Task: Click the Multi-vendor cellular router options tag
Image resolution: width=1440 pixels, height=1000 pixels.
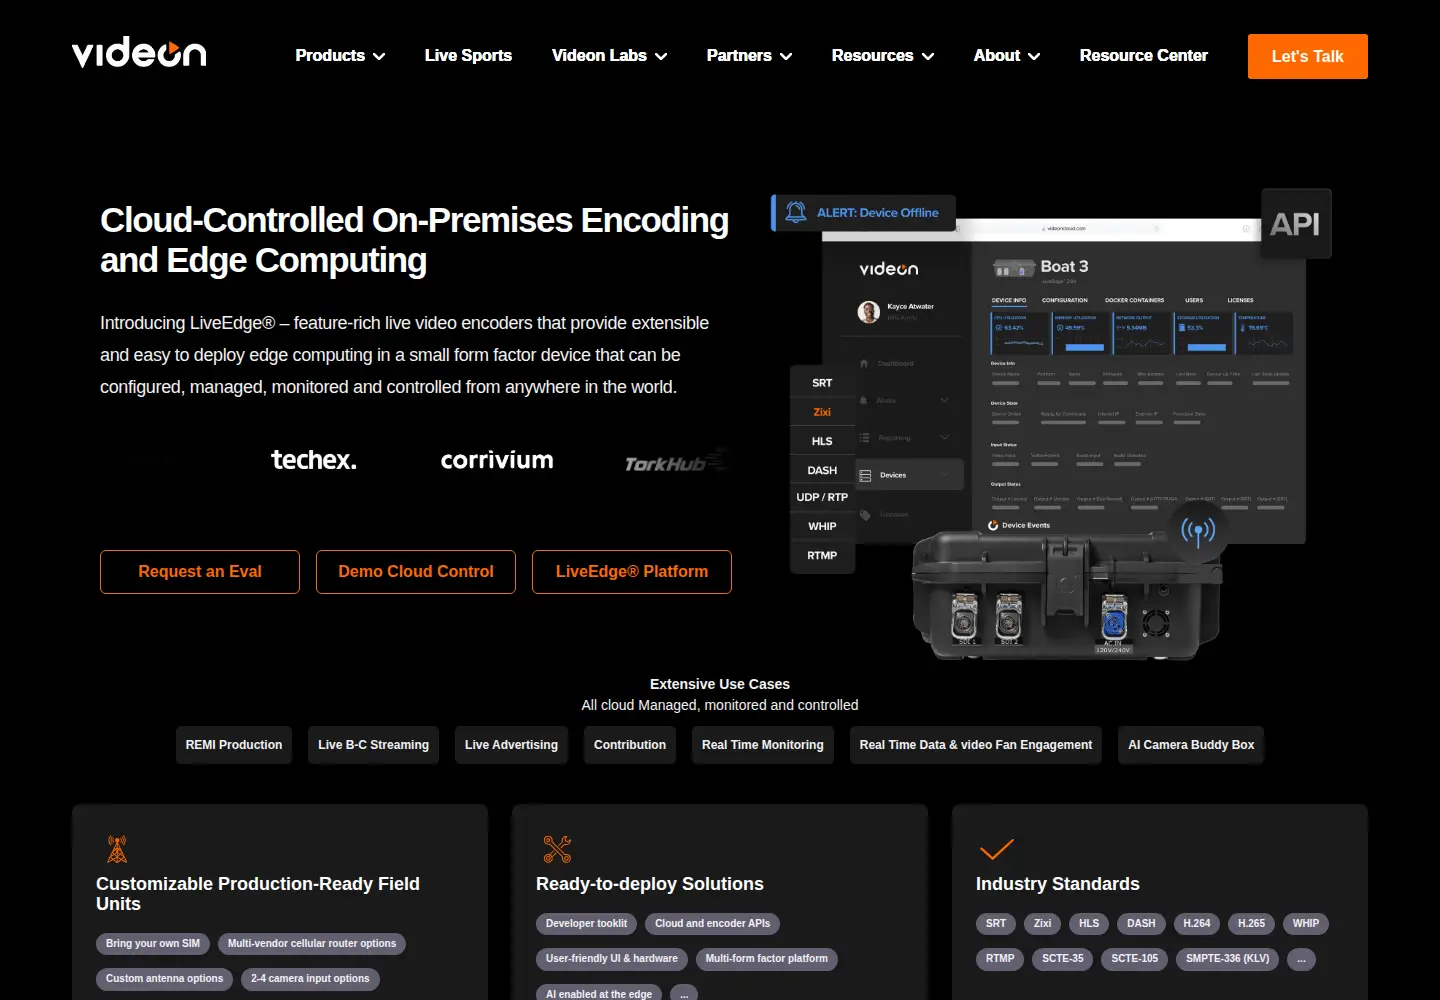Action: pyautogui.click(x=312, y=944)
